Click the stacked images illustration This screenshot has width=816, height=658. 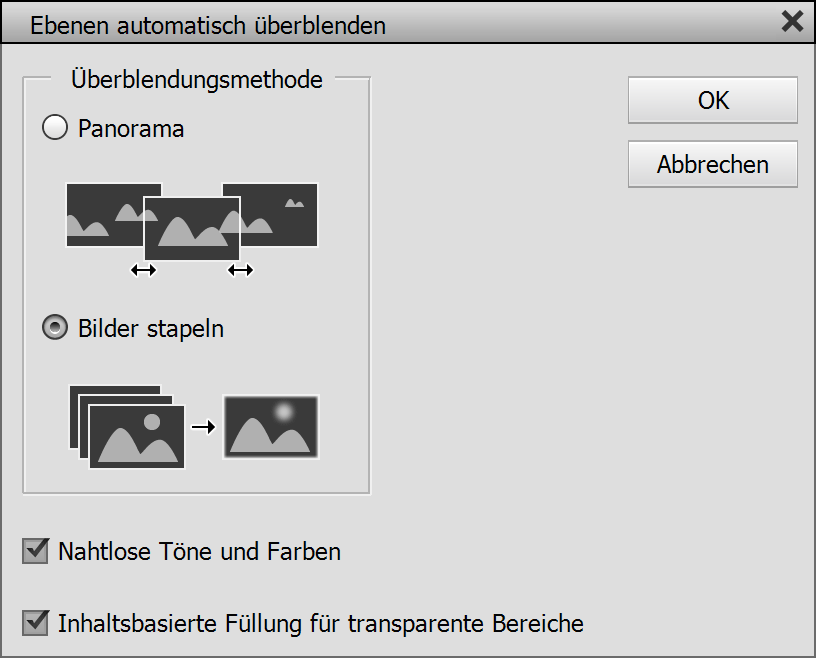(128, 427)
